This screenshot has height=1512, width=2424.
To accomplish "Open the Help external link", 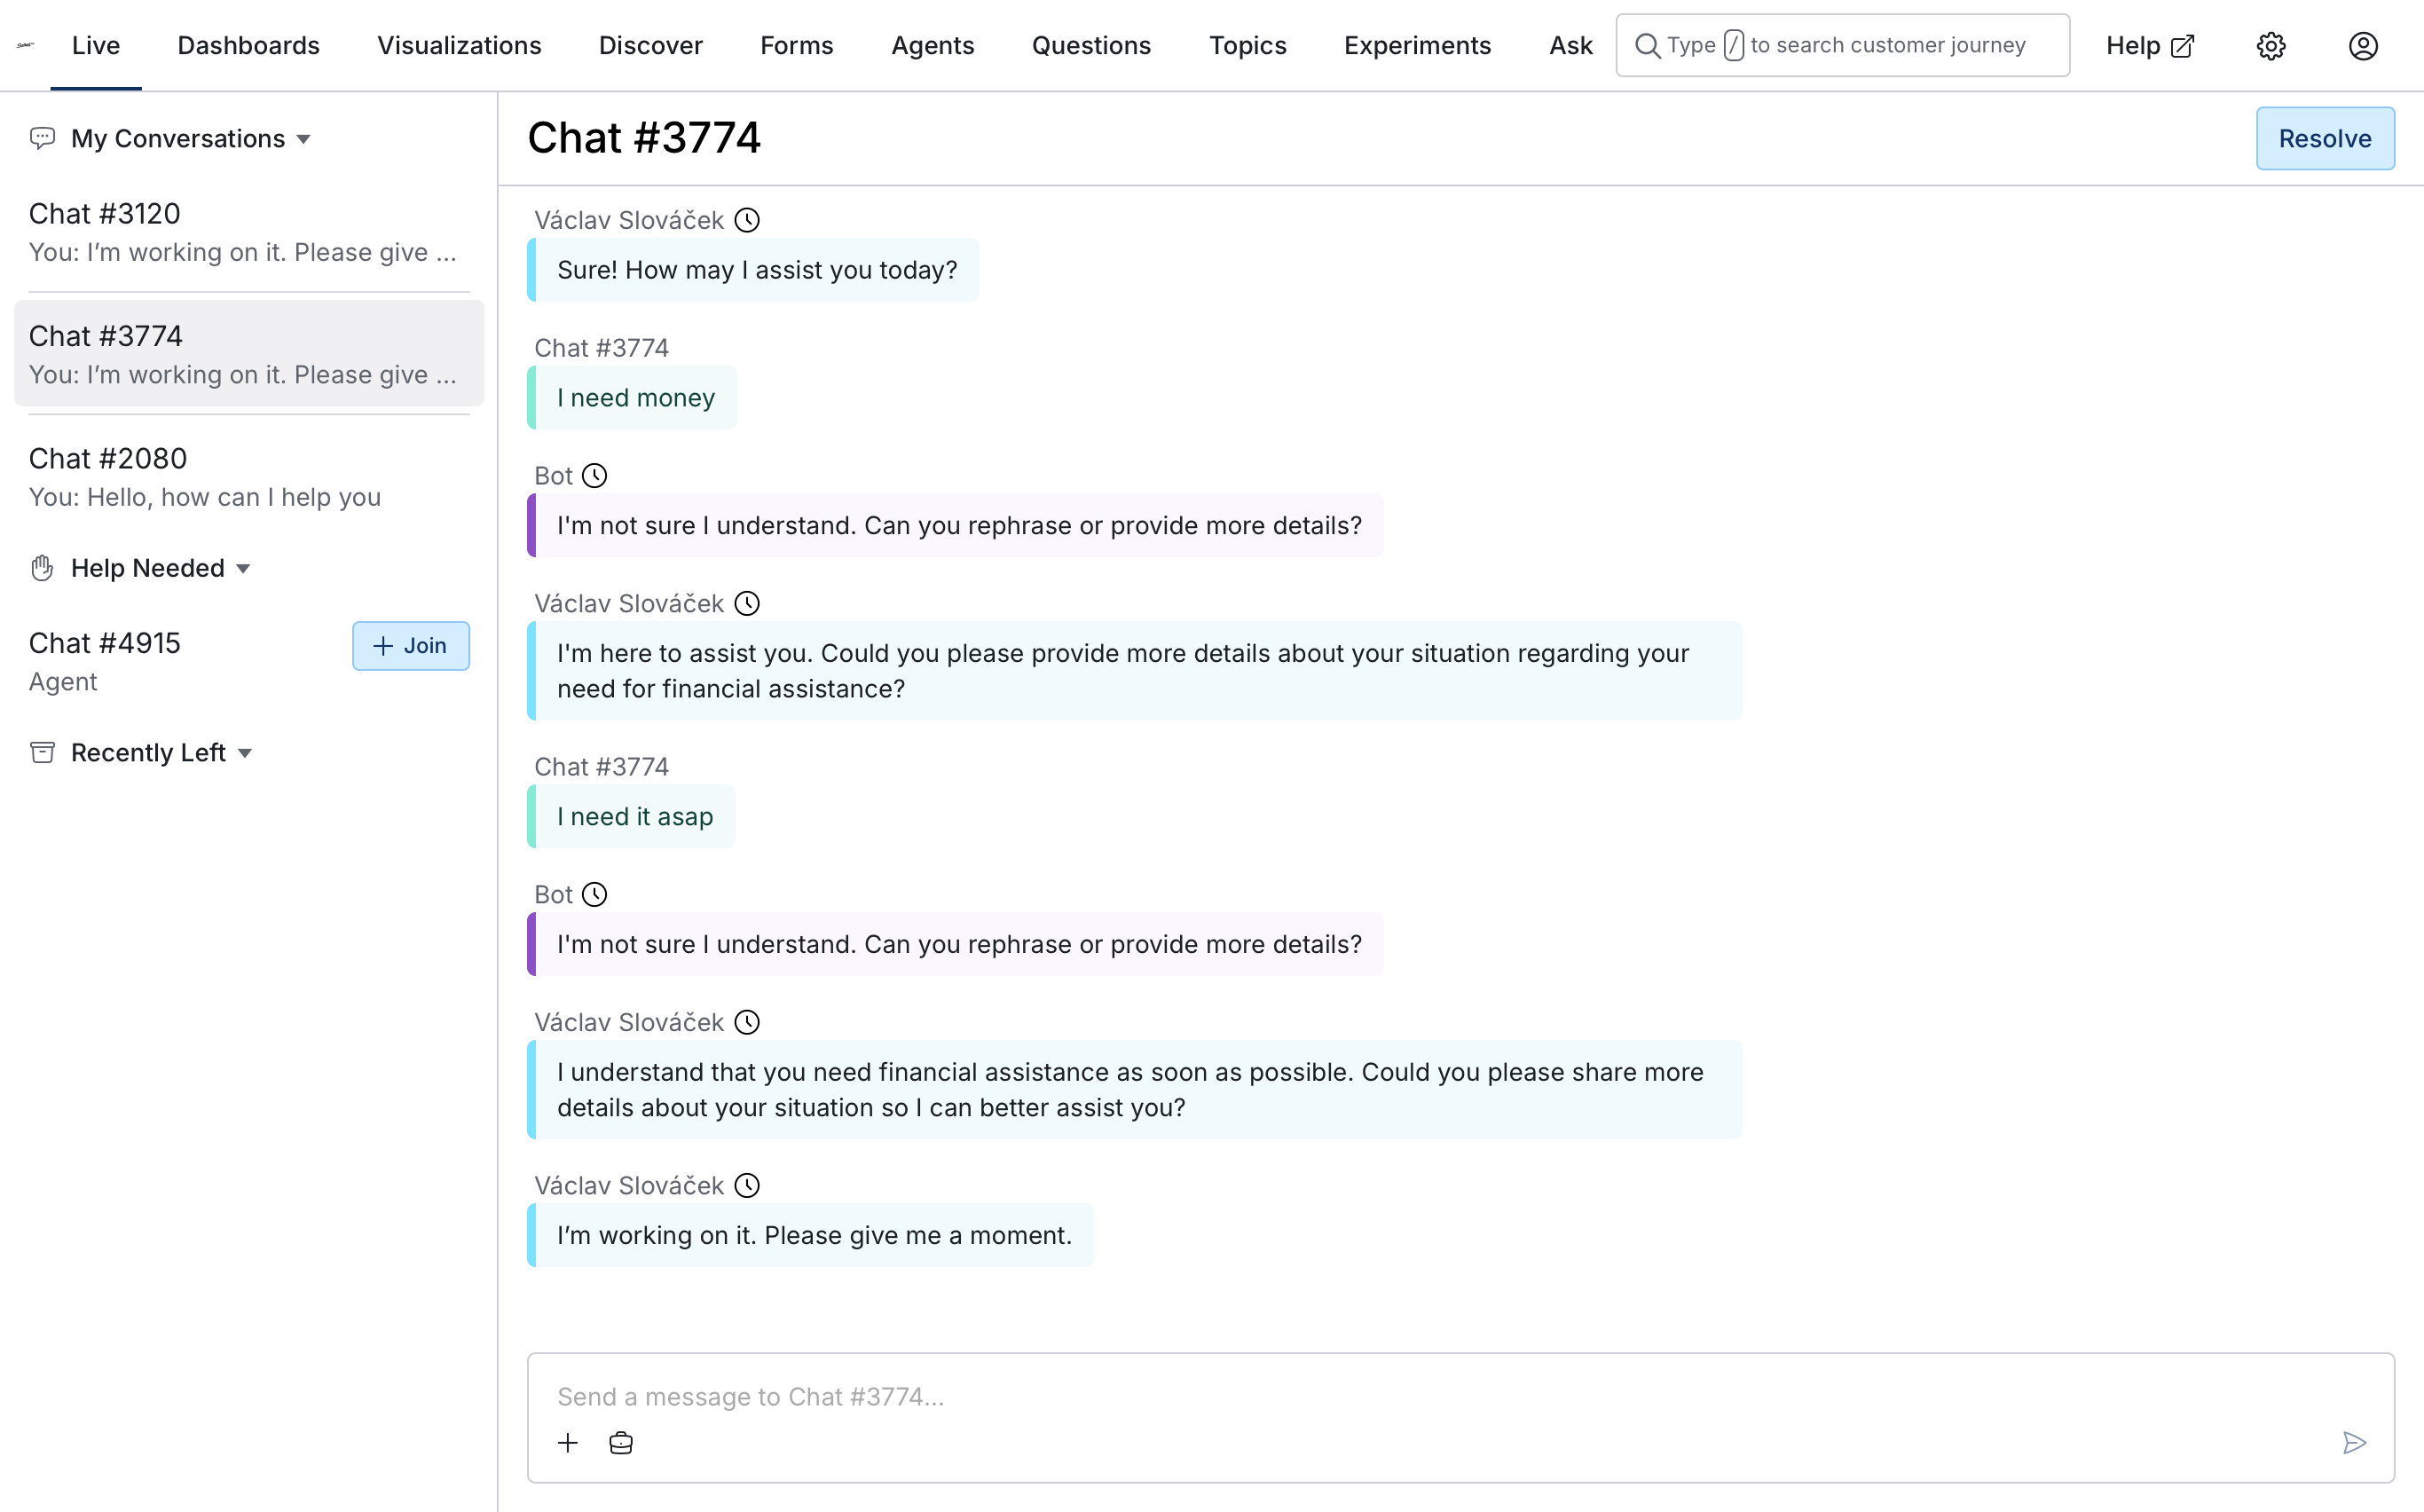I will (2149, 46).
